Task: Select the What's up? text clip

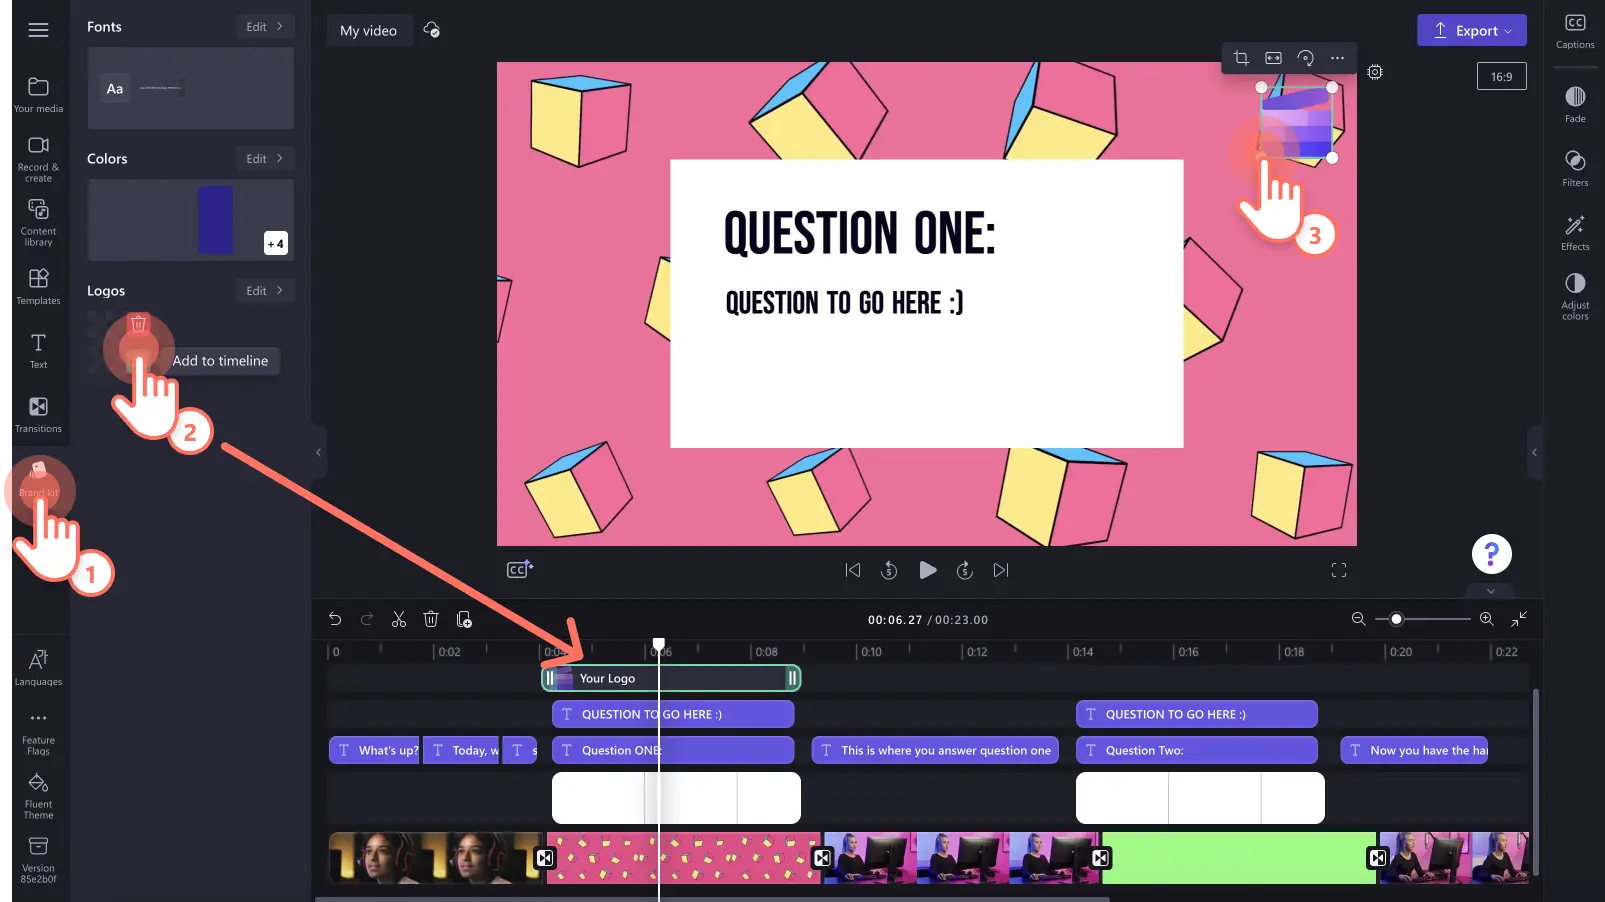Action: click(374, 750)
